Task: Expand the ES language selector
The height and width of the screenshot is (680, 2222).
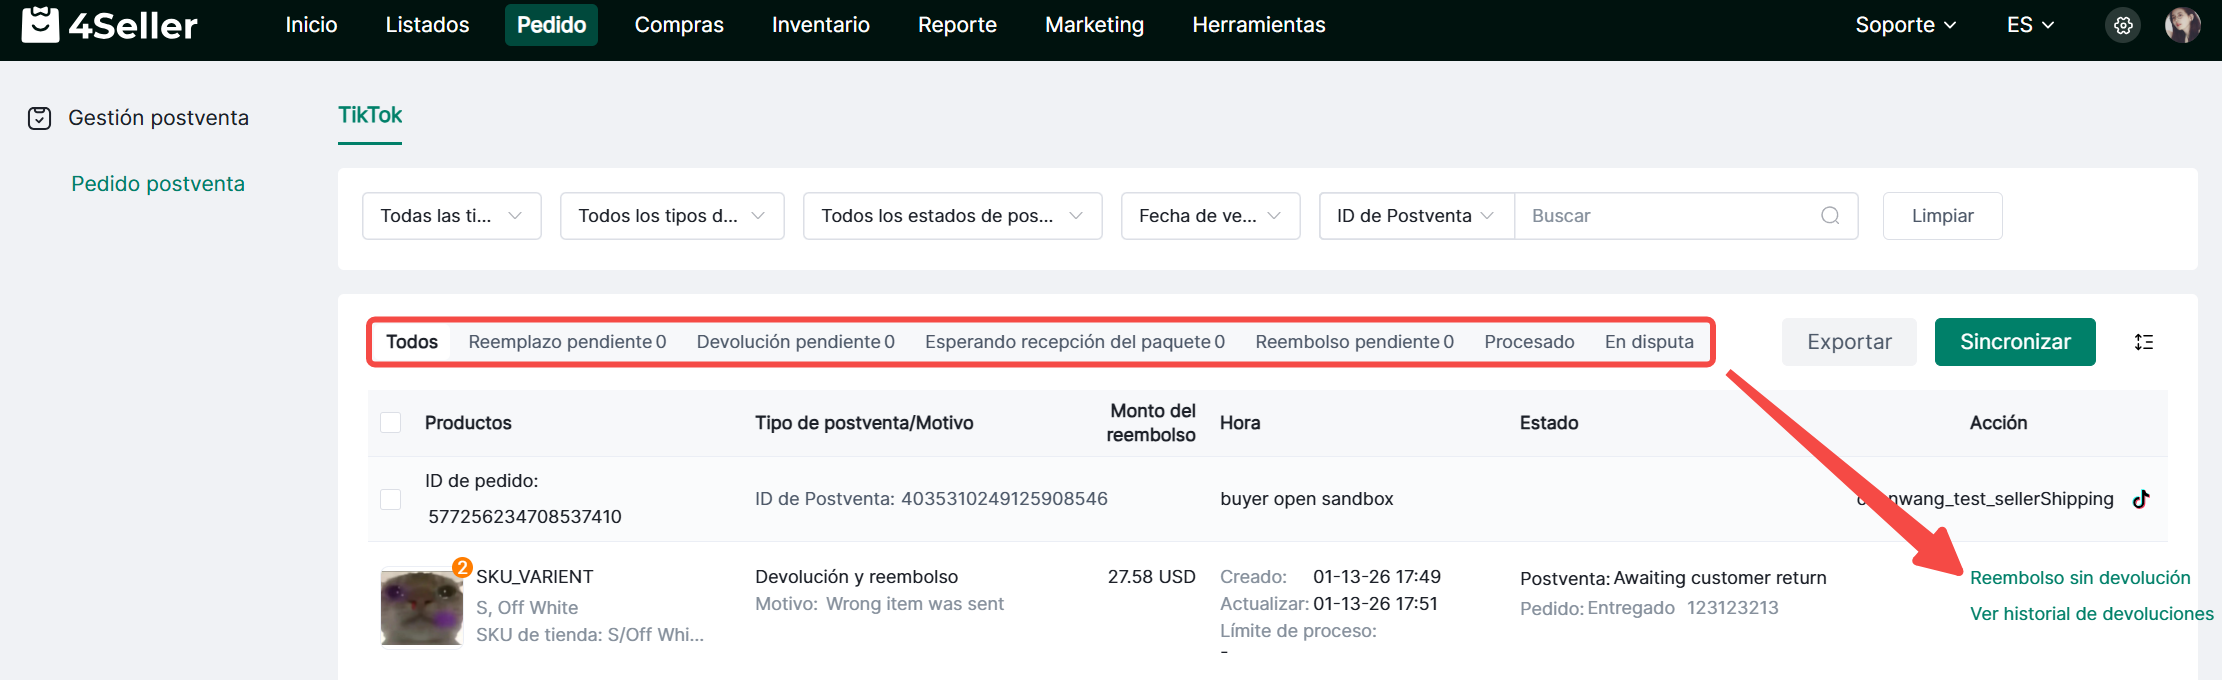Action: point(2029,25)
